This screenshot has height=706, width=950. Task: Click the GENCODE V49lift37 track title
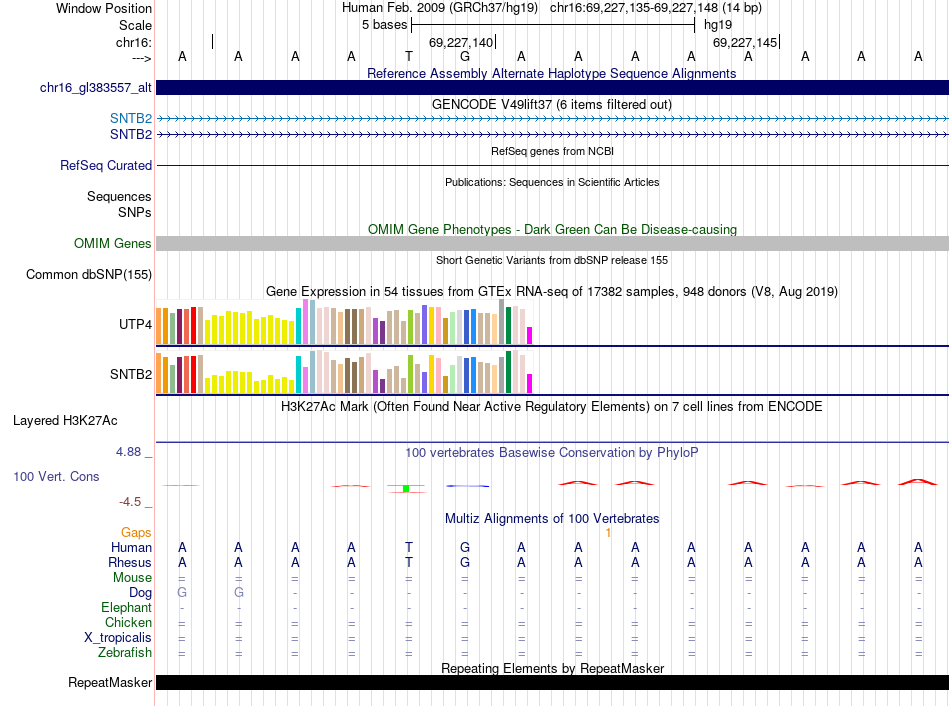[552, 104]
